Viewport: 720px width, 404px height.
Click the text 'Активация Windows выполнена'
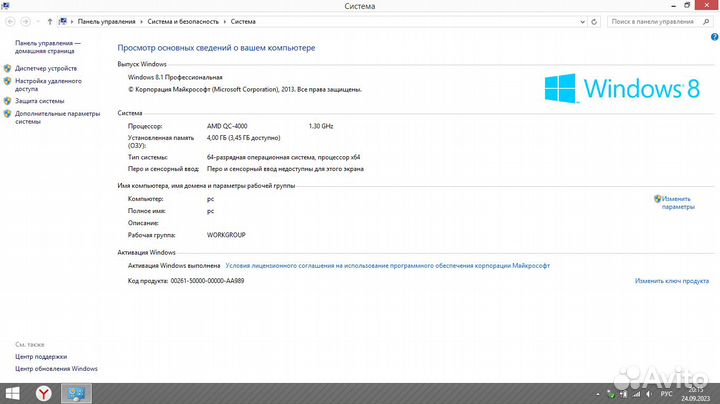(174, 266)
